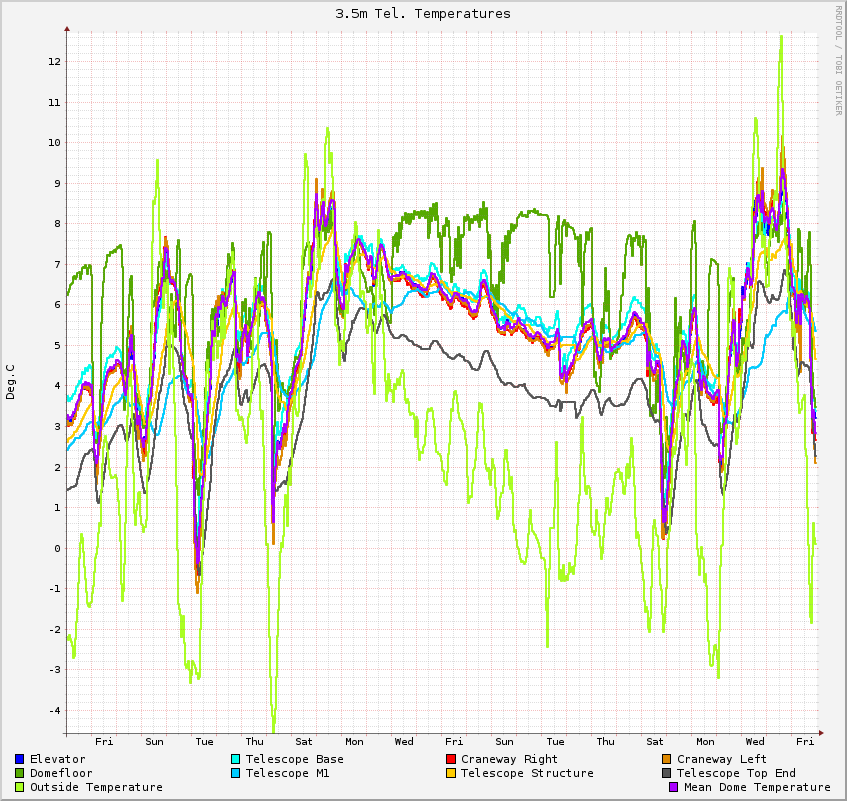The image size is (847, 801).
Task: Click the blue Elevator legend swatch
Action: point(20,759)
